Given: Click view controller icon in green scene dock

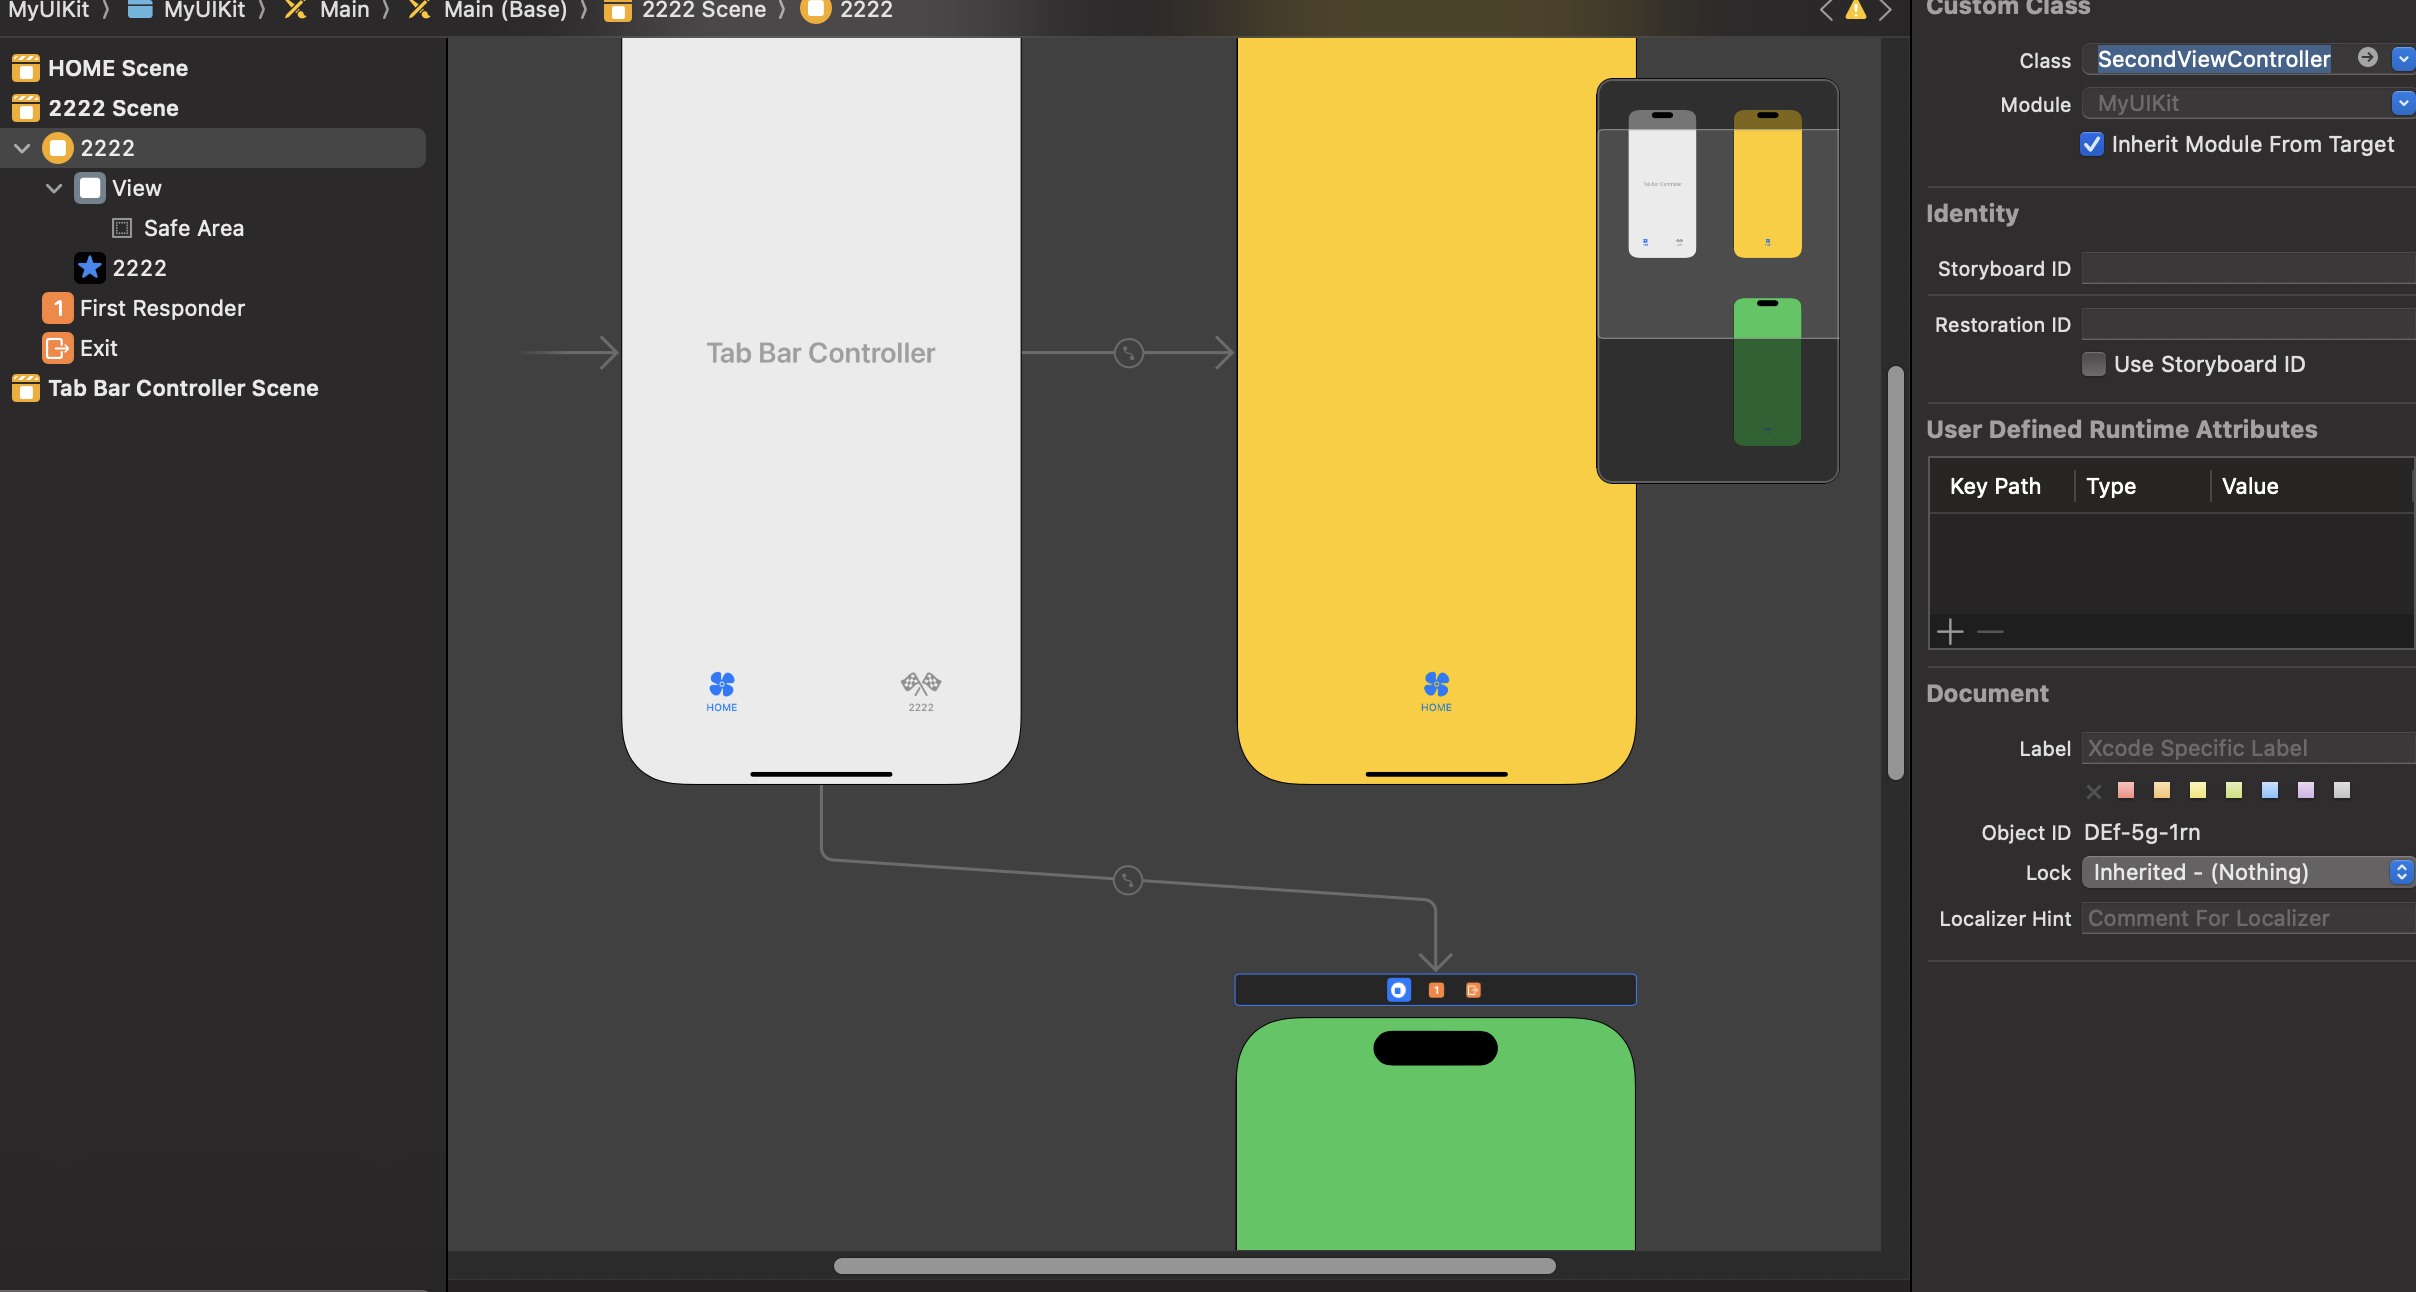Looking at the screenshot, I should pos(1398,990).
